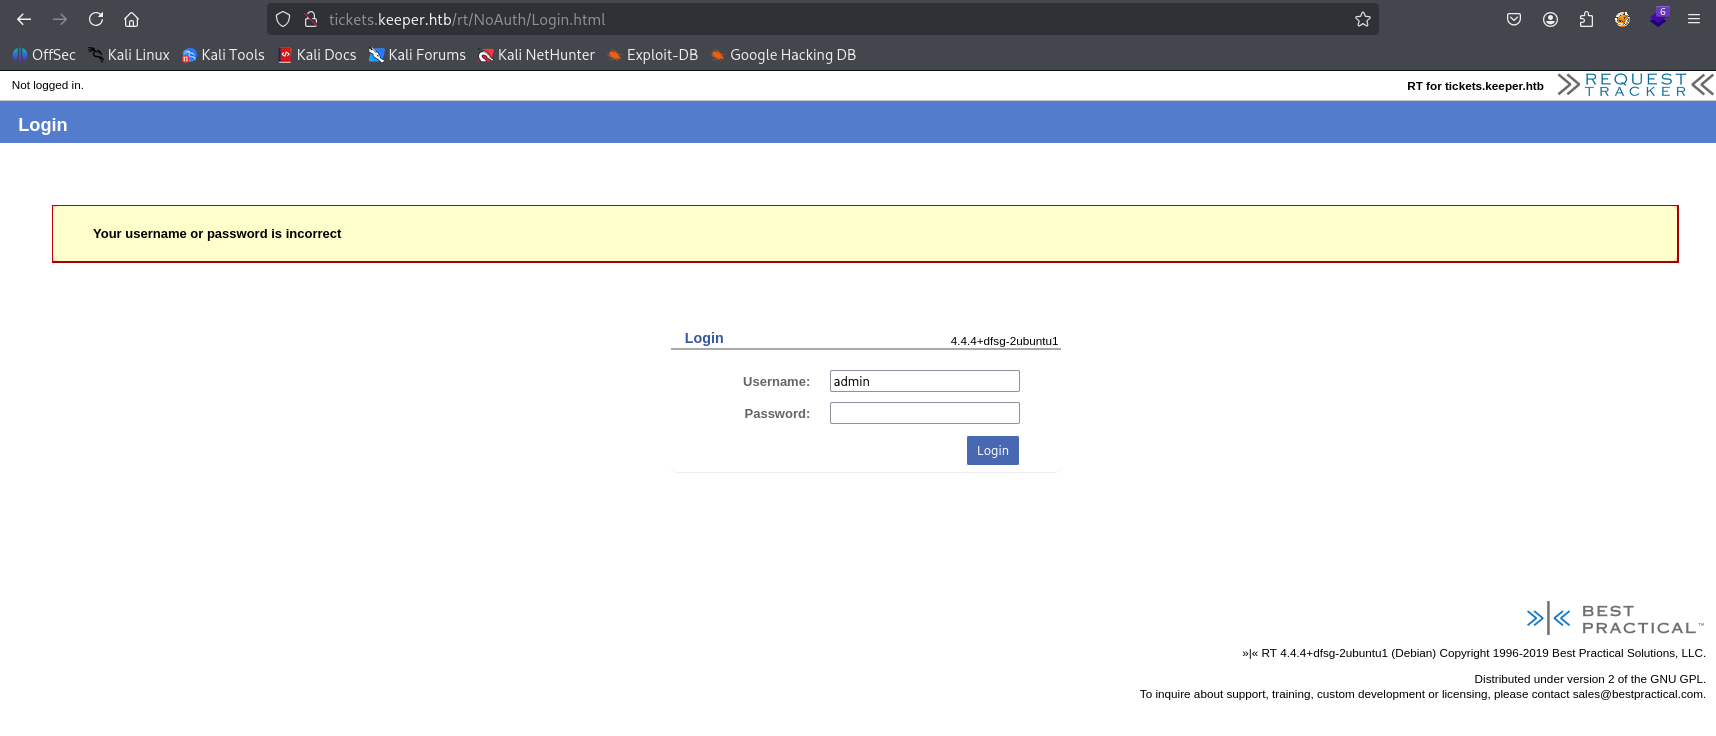The width and height of the screenshot is (1716, 736).
Task: Click the 'Username:' label
Action: [x=776, y=382]
